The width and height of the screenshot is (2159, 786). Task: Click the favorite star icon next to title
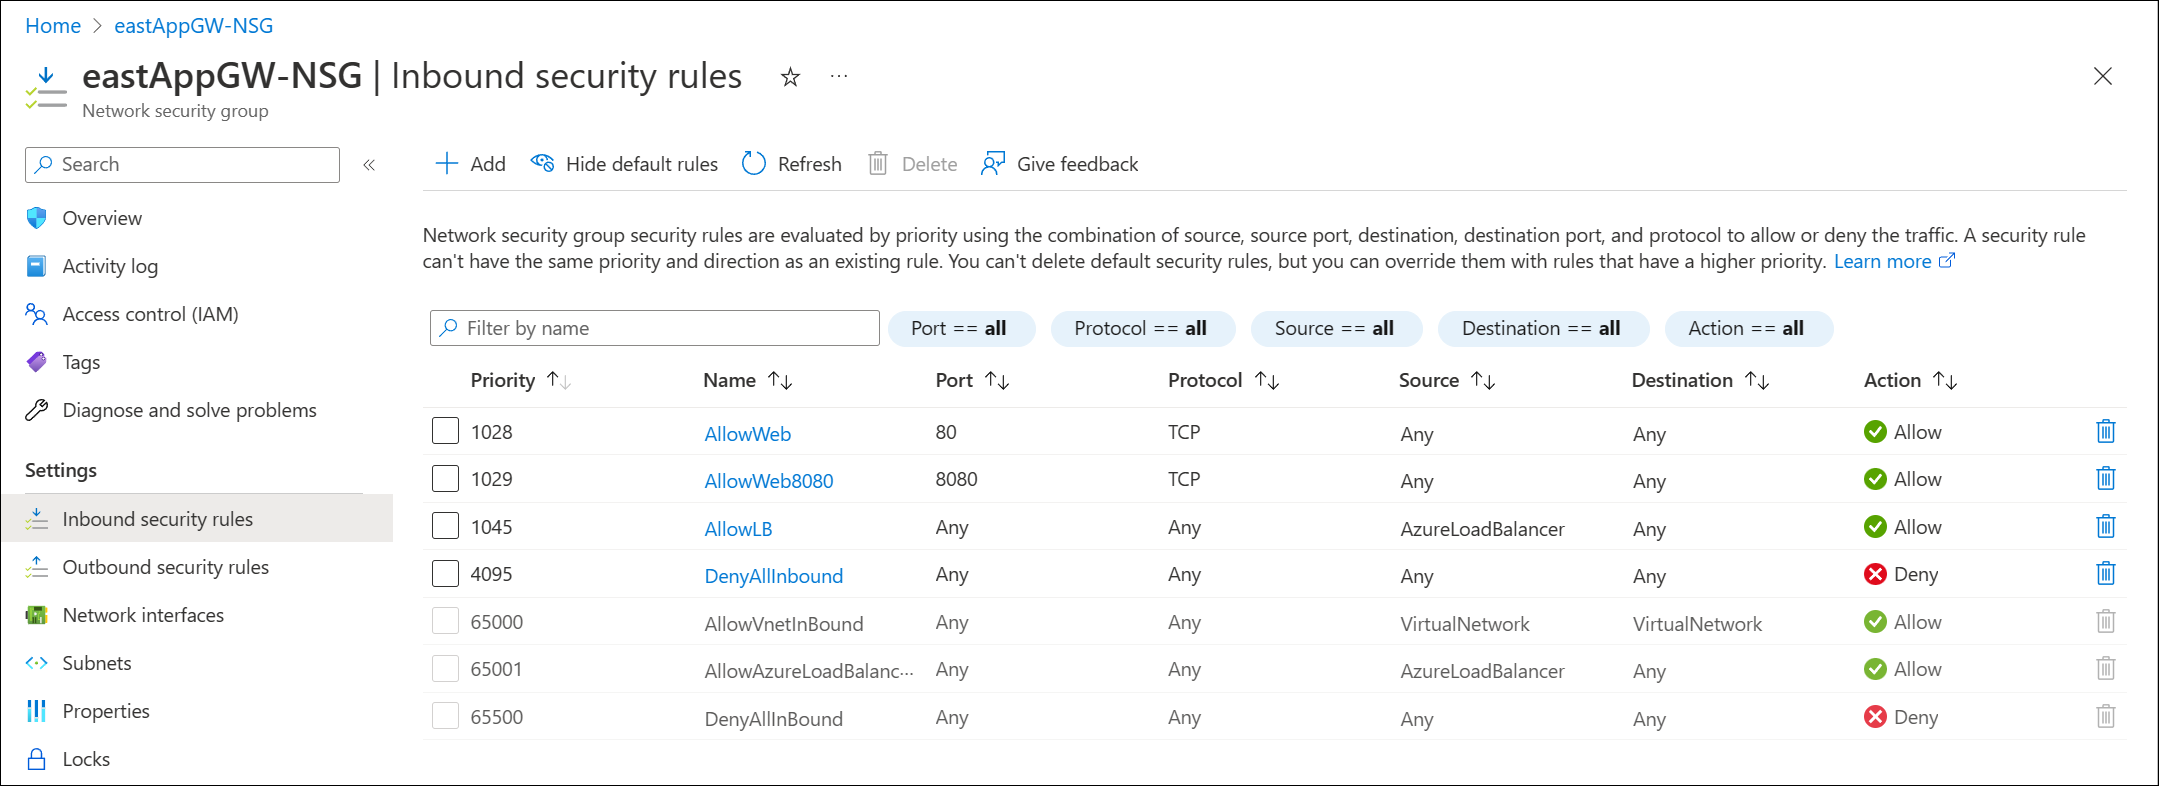(790, 77)
